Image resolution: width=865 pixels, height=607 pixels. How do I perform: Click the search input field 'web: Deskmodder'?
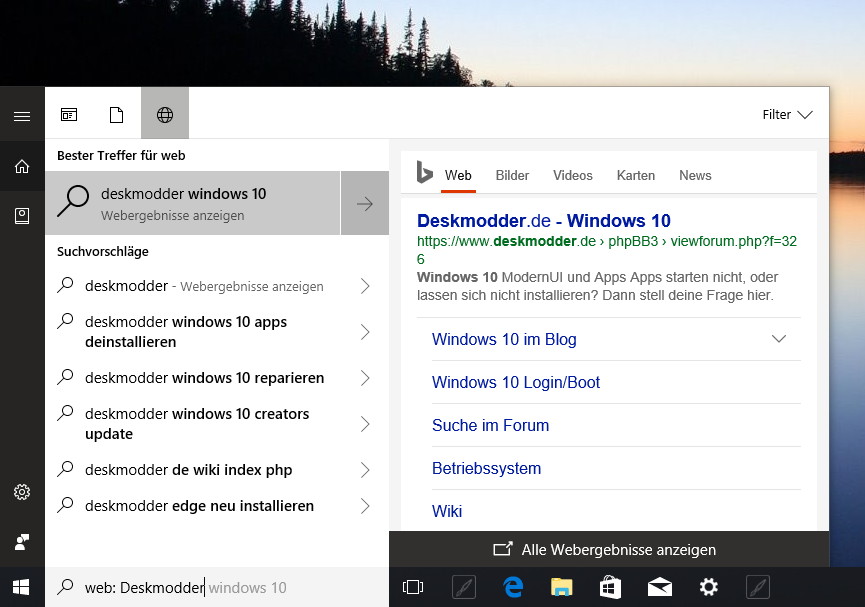click(217, 587)
